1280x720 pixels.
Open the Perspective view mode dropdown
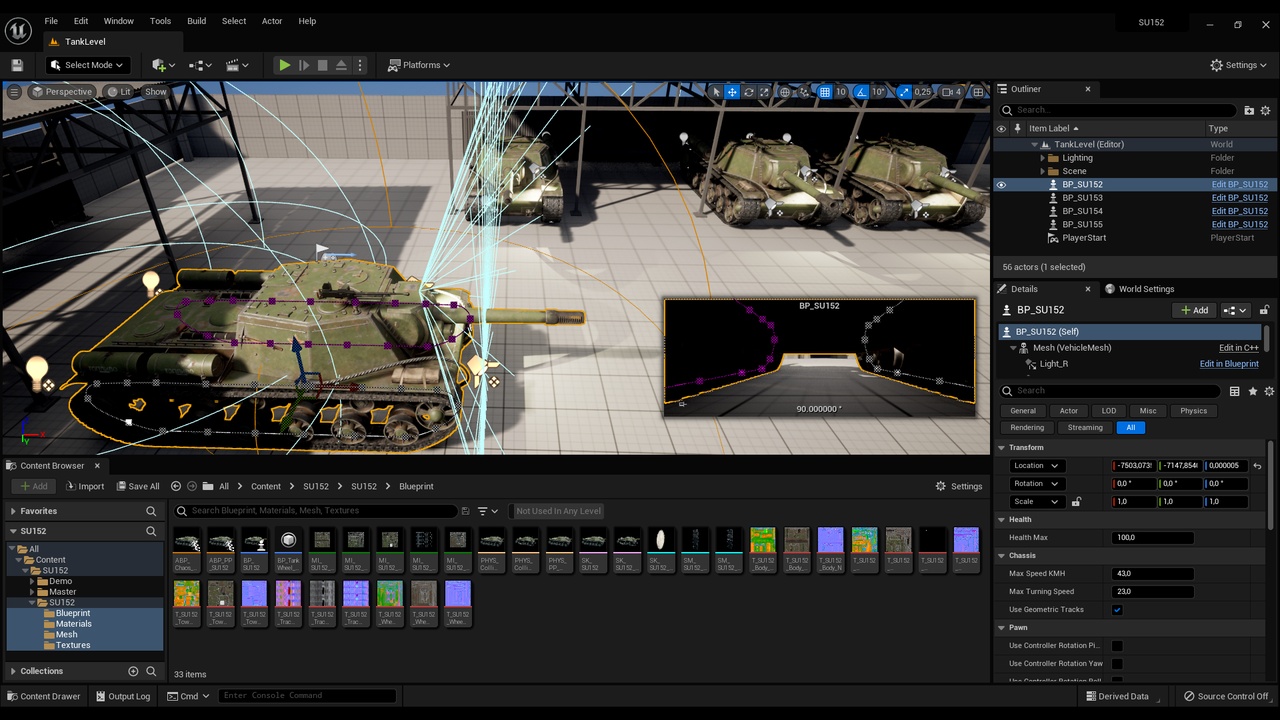coord(61,92)
